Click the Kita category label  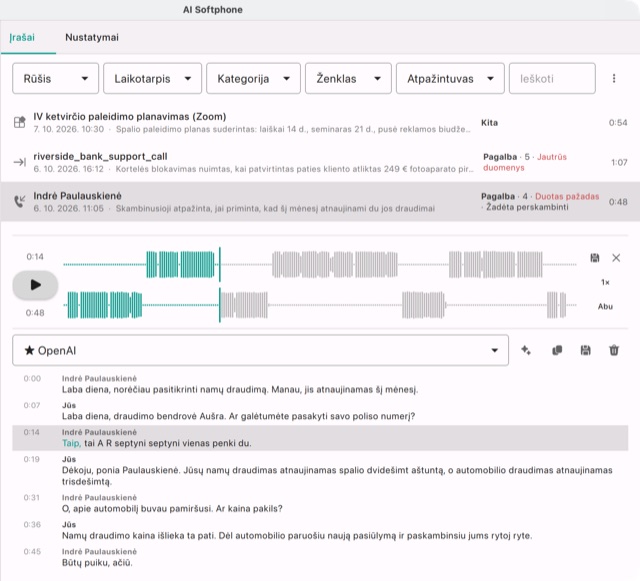tap(489, 122)
